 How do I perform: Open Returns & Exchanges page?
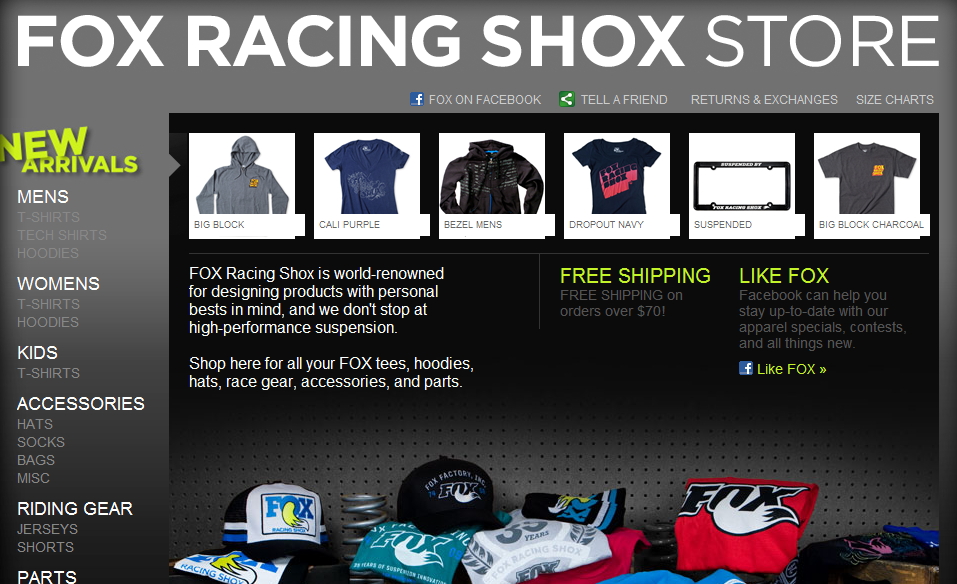[764, 99]
